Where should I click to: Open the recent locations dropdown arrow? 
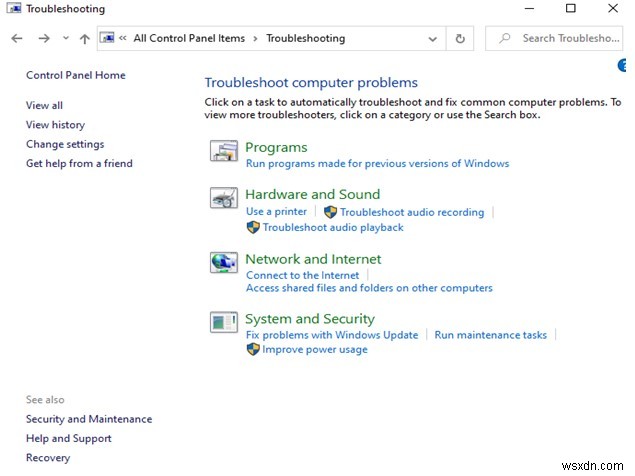tap(66, 38)
